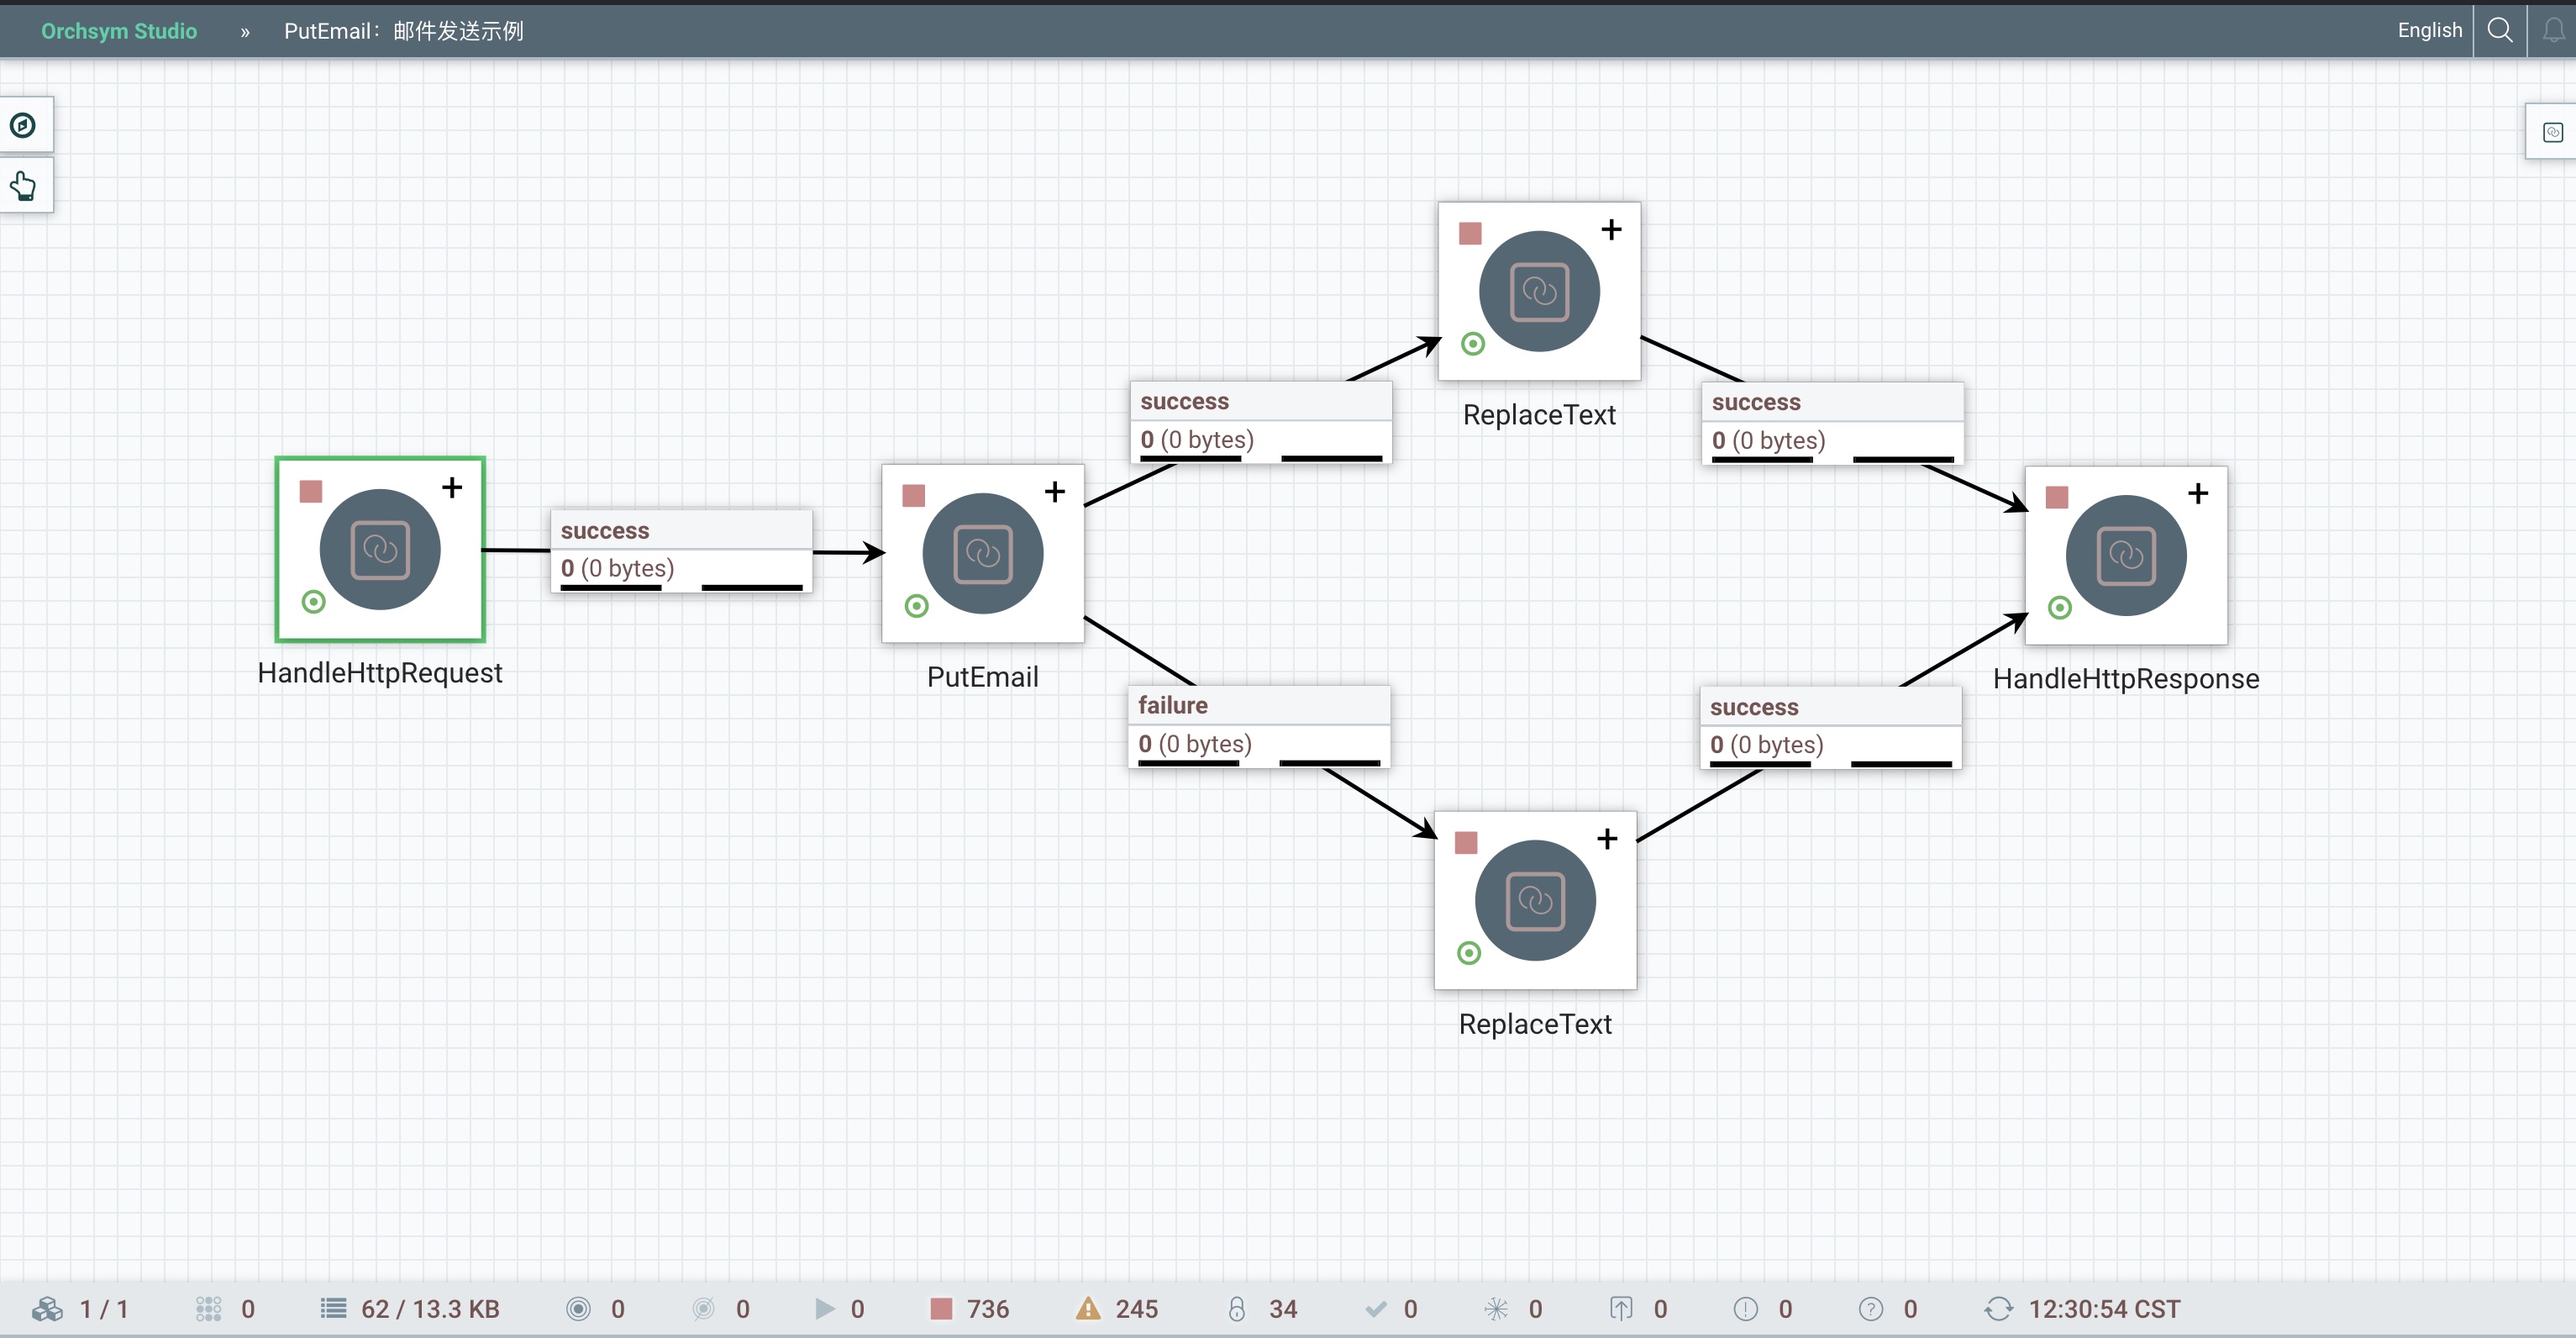Toggle the red stop square on PutEmail
2576x1338 pixels.
pos(913,496)
